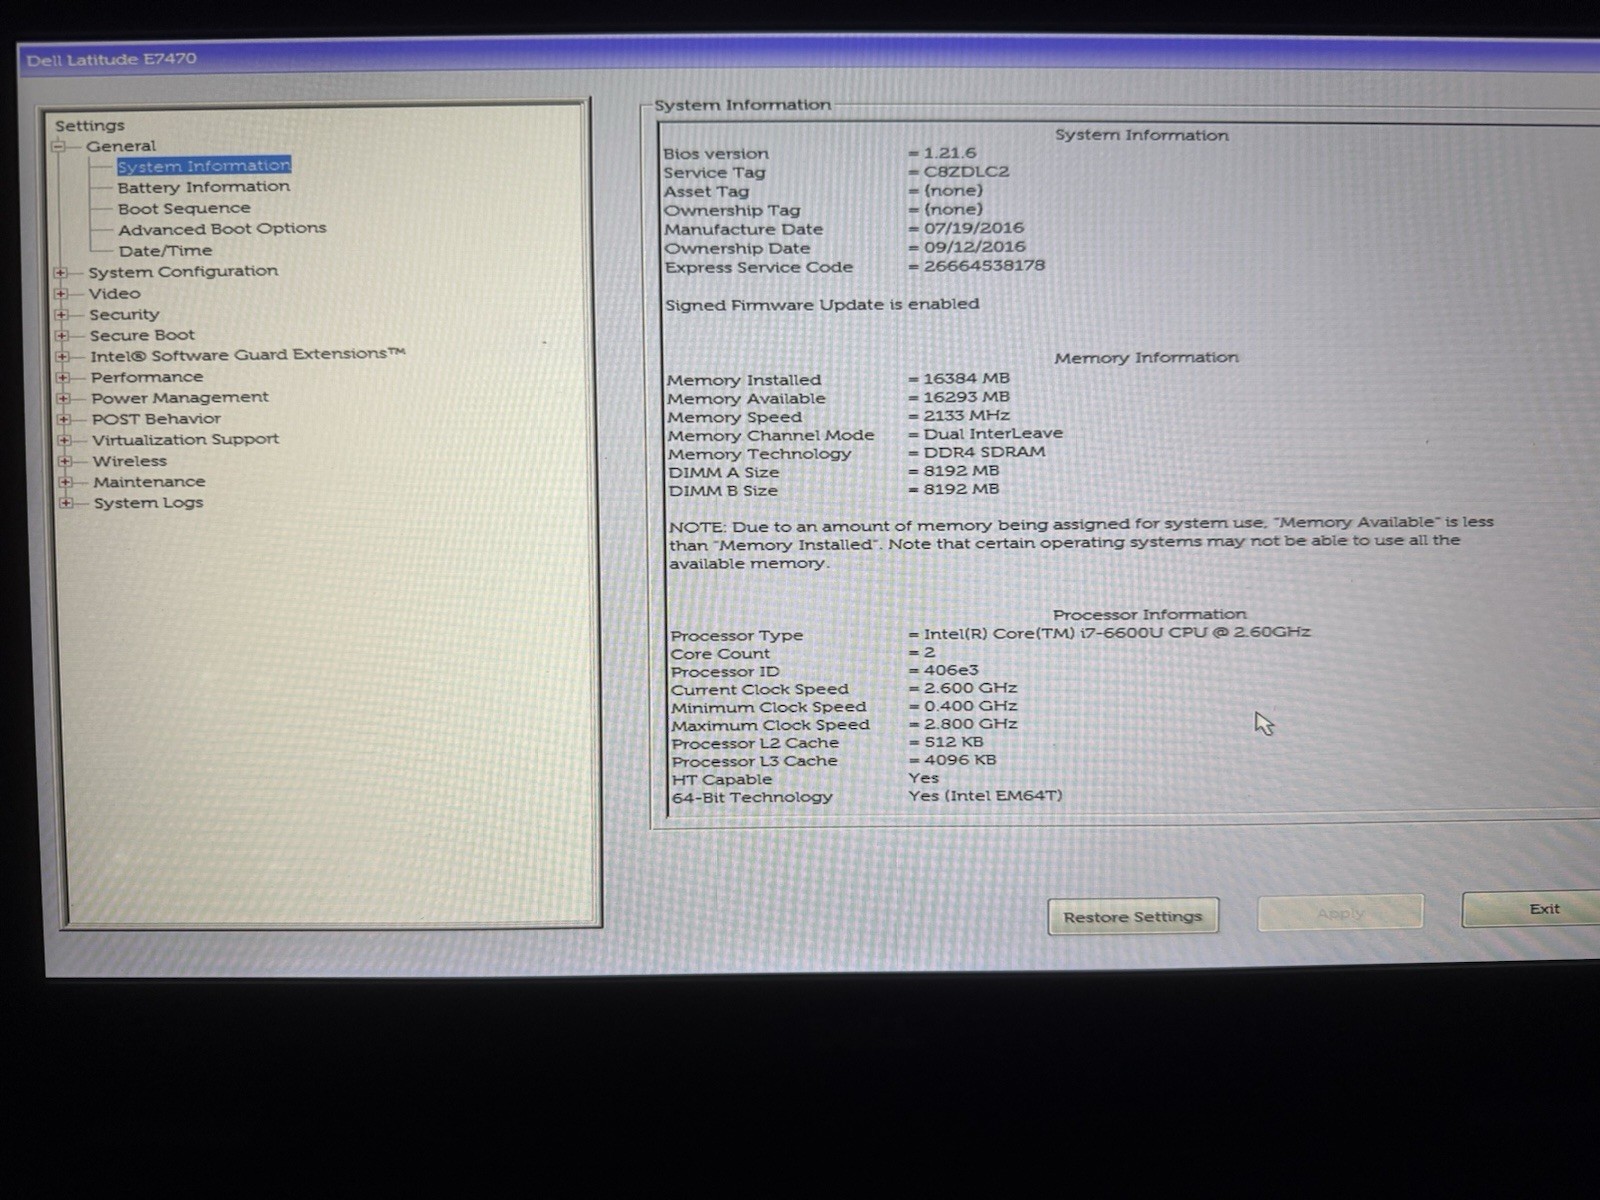Click the DIMM A Size label
The height and width of the screenshot is (1200, 1600).
click(x=724, y=472)
